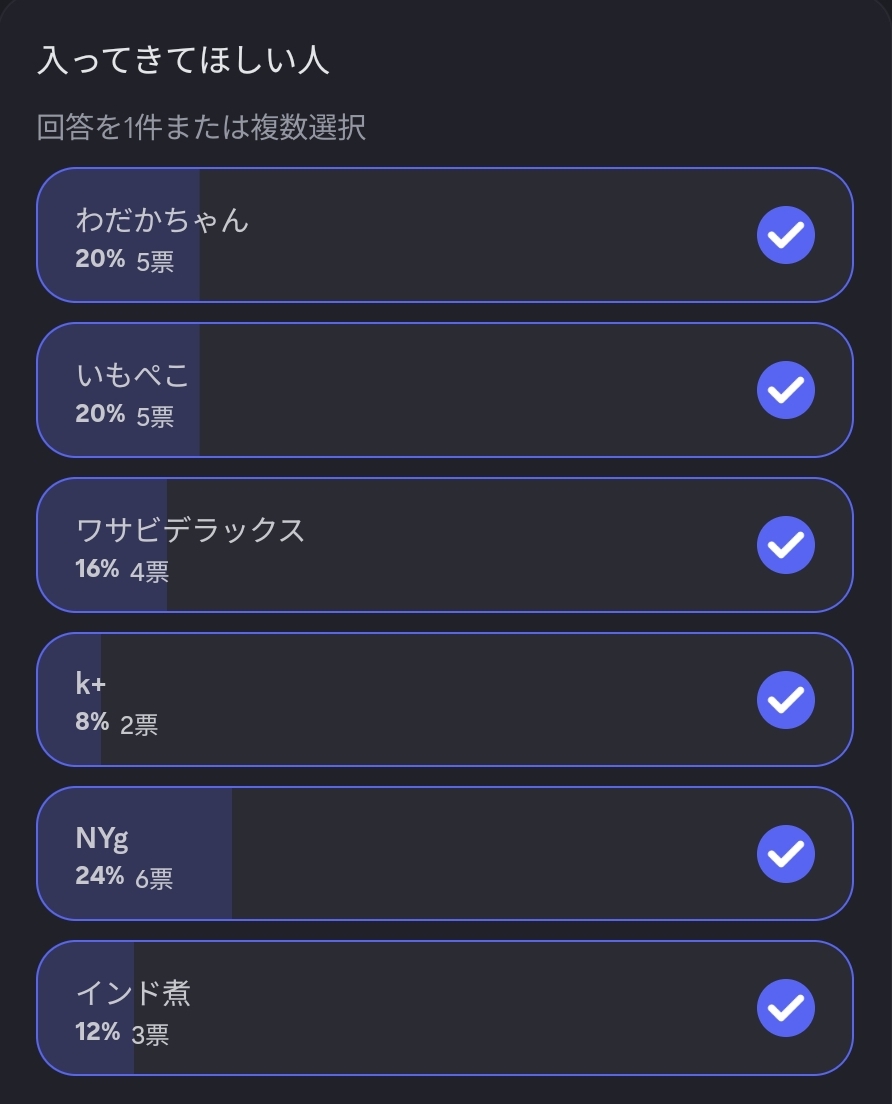Screen dimensions: 892x1104
Task: View the 5票 count under わだかちゃん
Action: click(x=155, y=262)
